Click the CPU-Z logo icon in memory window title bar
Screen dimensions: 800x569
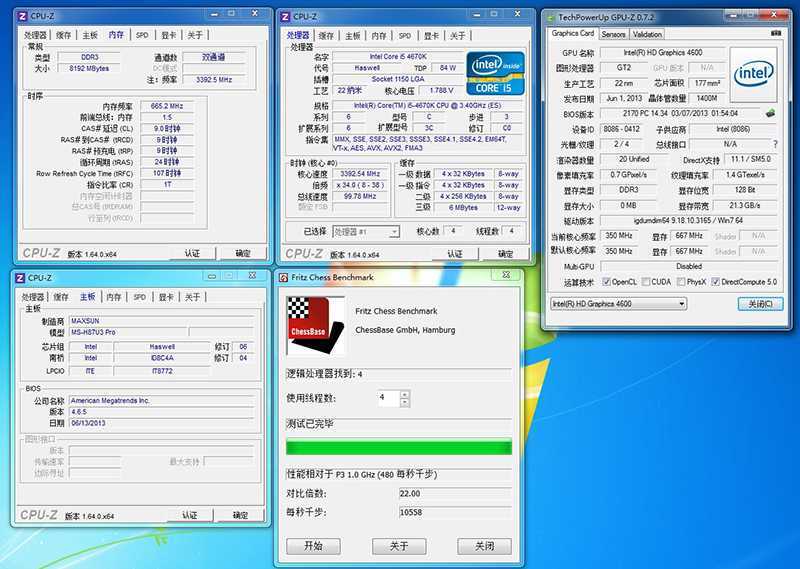coord(22,16)
